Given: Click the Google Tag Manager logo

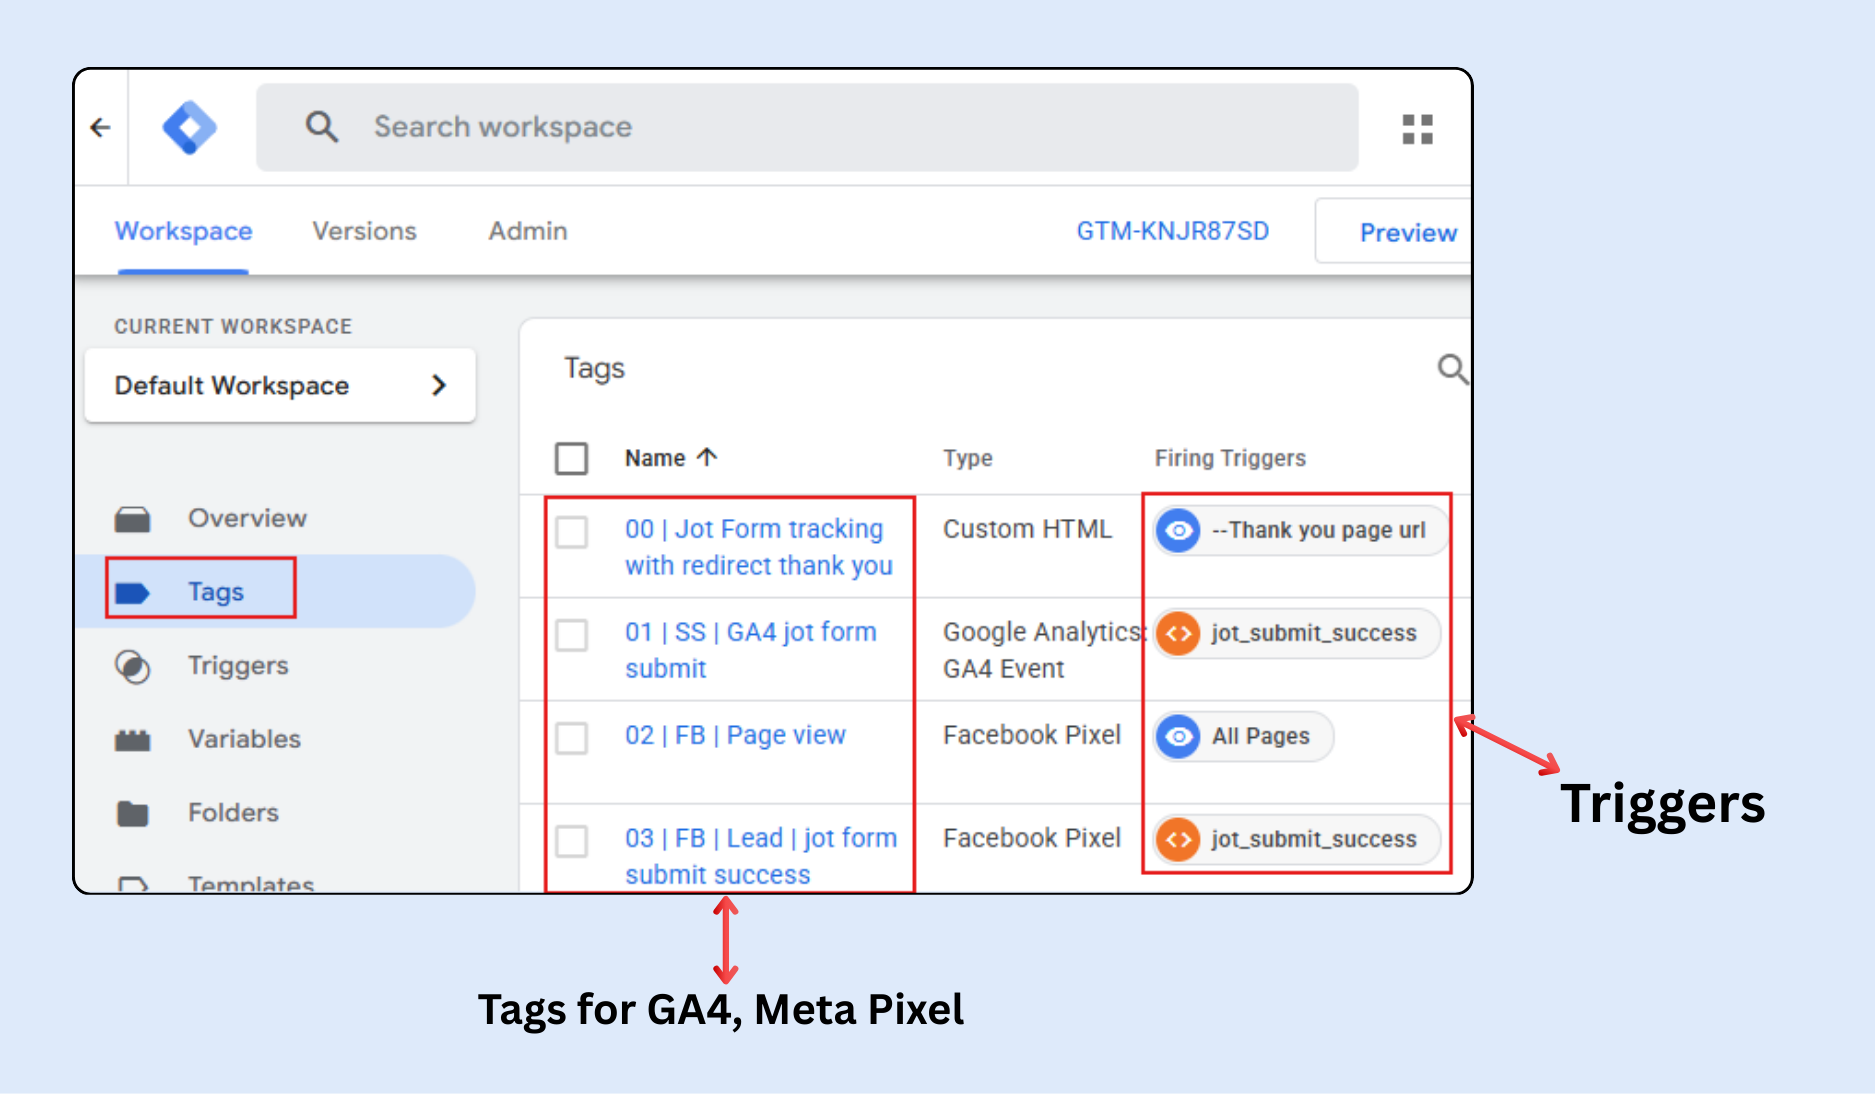Looking at the screenshot, I should point(189,128).
